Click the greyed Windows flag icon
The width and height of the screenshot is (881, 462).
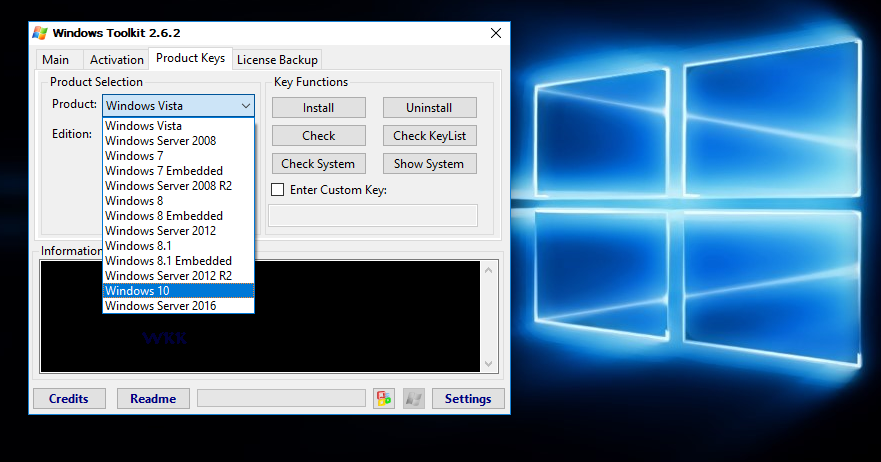(414, 398)
